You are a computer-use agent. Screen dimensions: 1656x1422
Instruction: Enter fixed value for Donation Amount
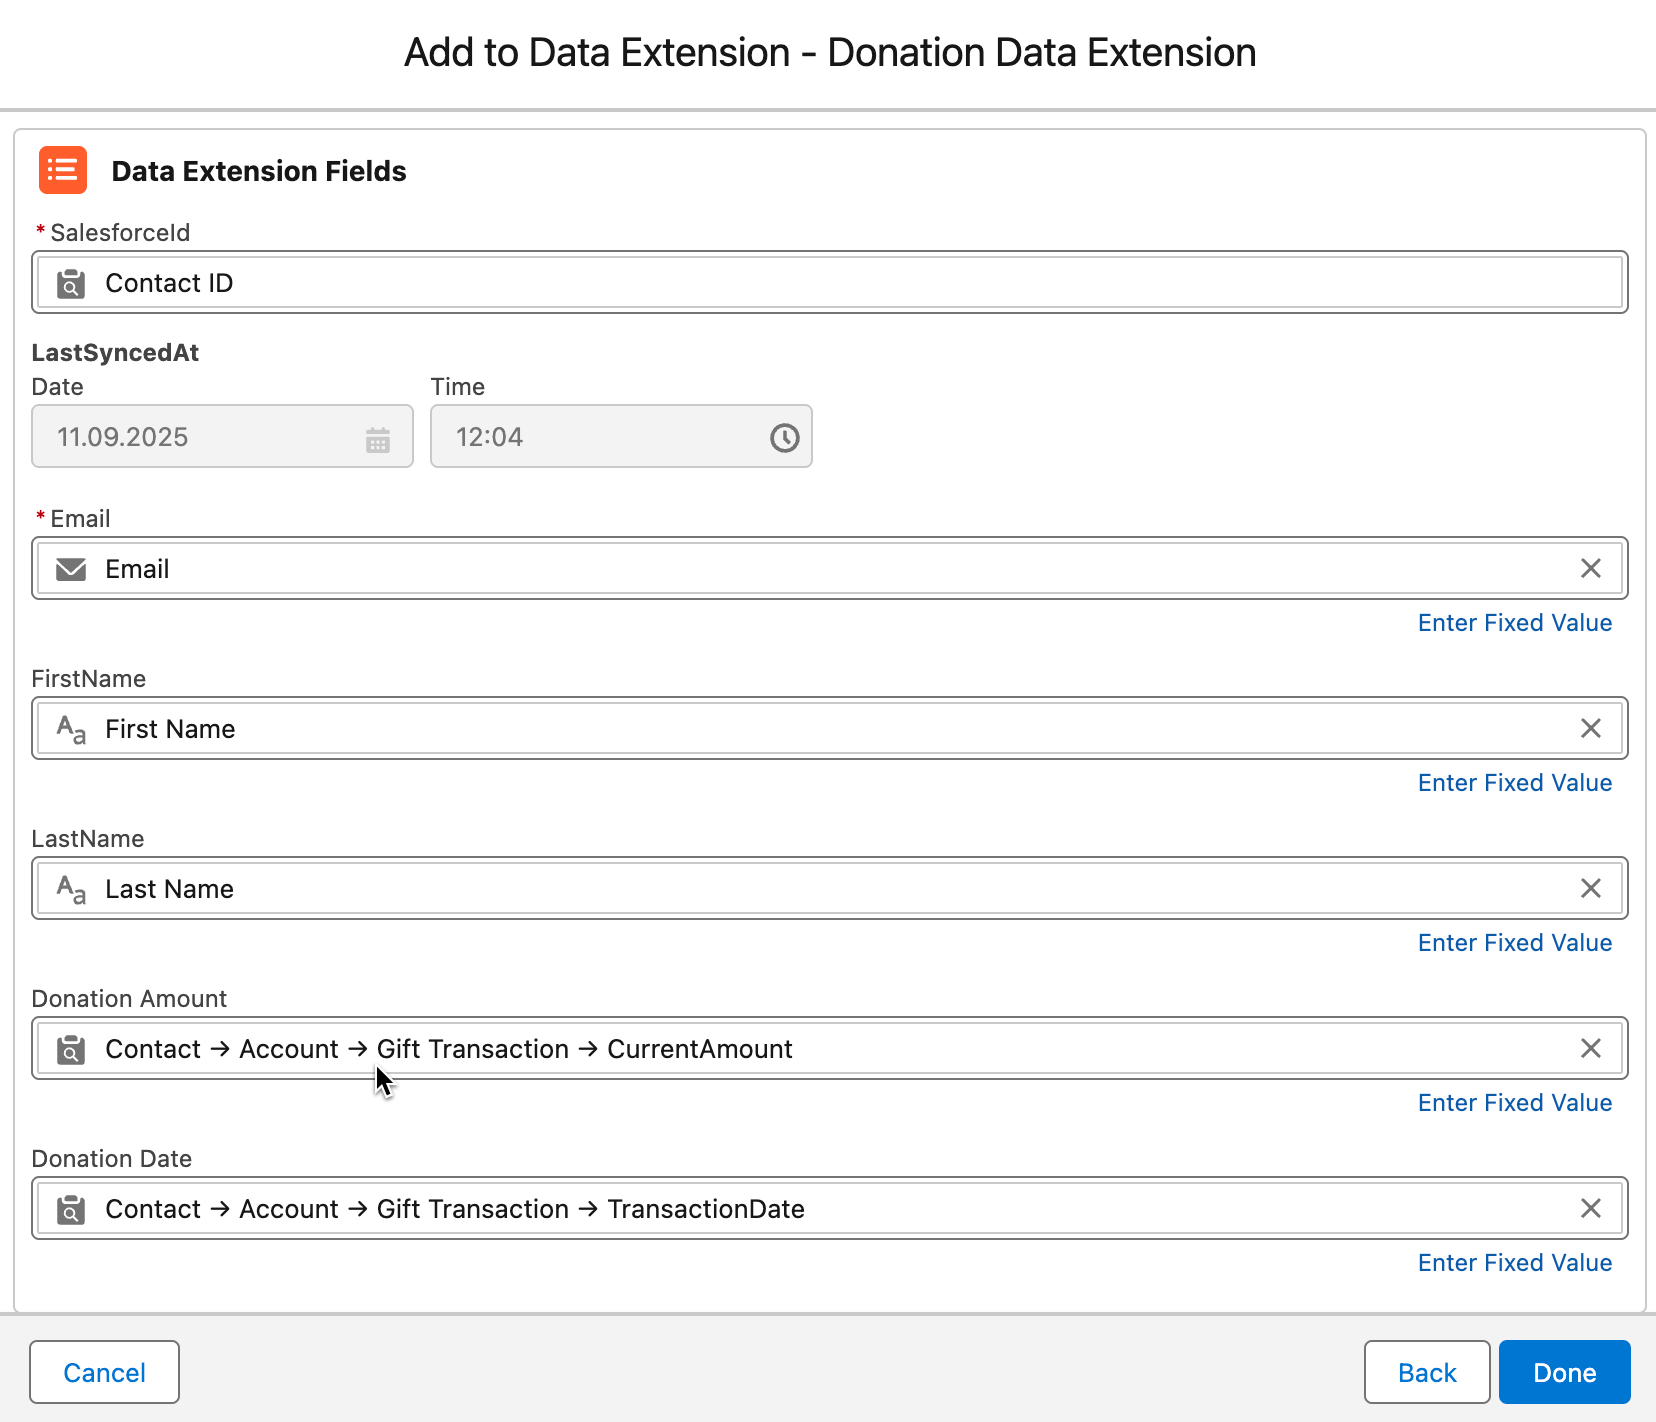click(1514, 1103)
